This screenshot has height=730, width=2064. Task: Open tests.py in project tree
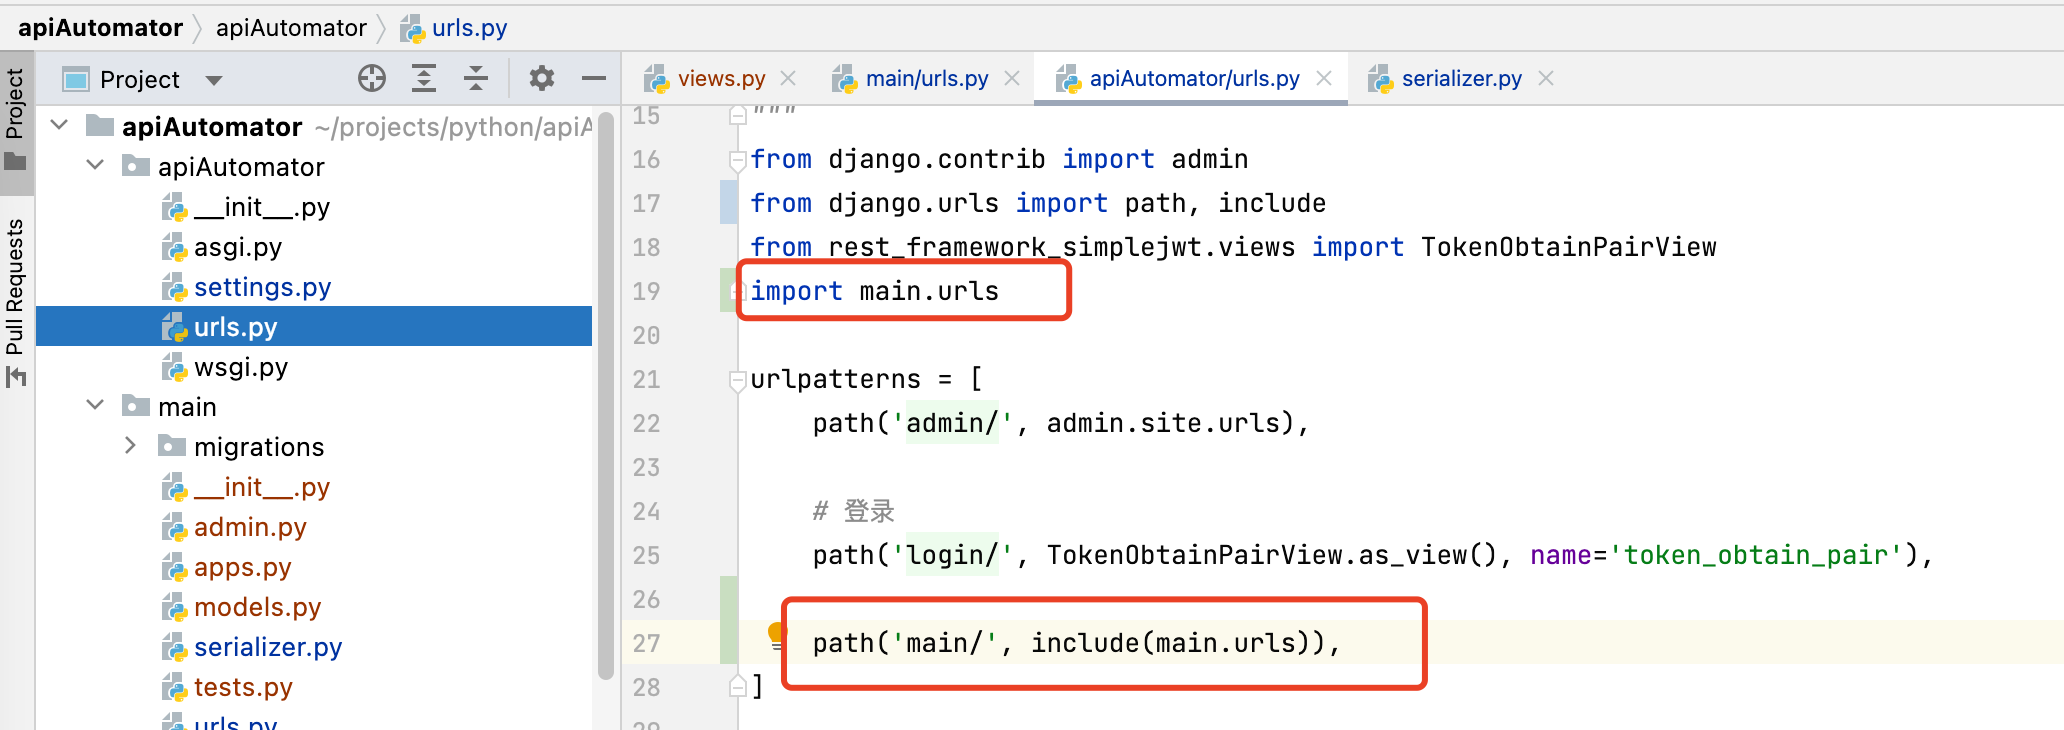[x=243, y=687]
